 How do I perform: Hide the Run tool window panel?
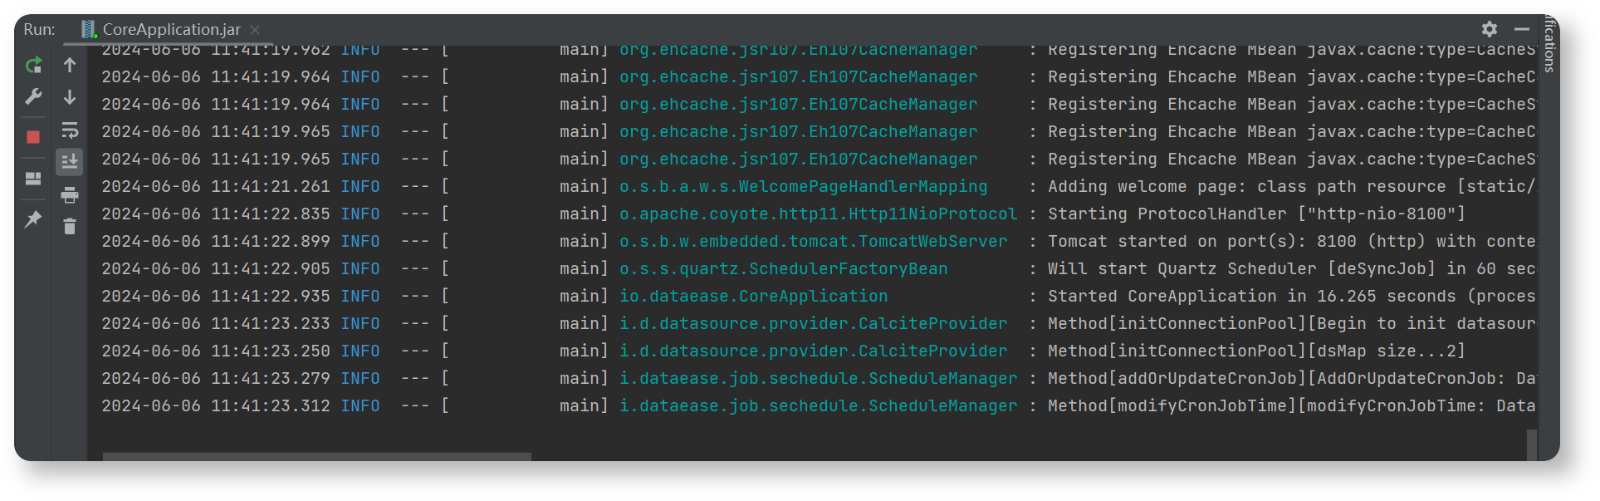point(1521,29)
